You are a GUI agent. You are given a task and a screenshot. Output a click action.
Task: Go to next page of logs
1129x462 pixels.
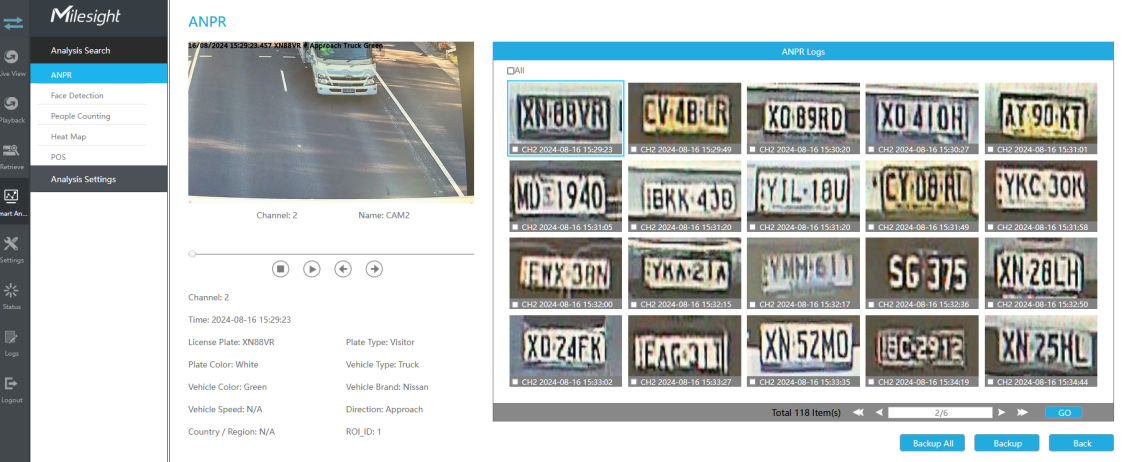click(x=1001, y=412)
